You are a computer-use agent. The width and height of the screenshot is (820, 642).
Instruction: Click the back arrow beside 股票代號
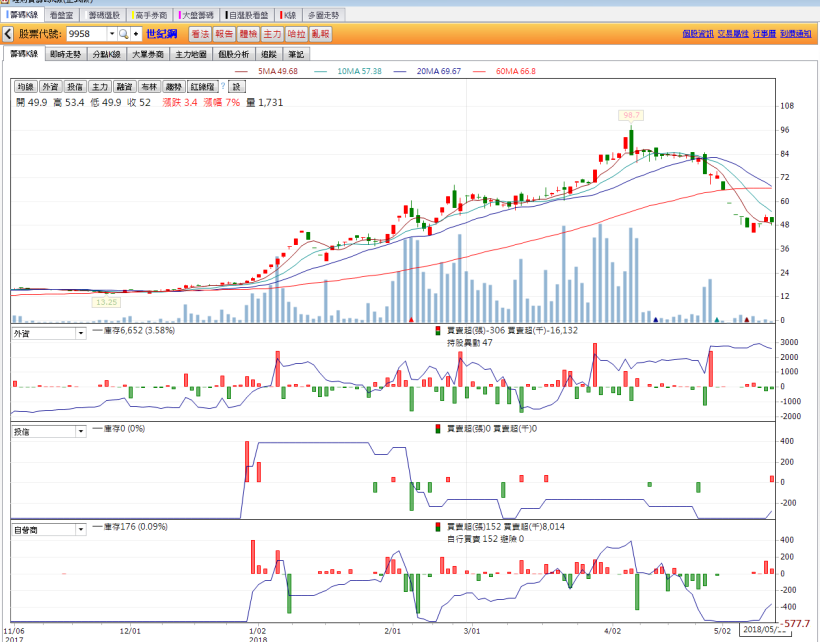click(8, 34)
